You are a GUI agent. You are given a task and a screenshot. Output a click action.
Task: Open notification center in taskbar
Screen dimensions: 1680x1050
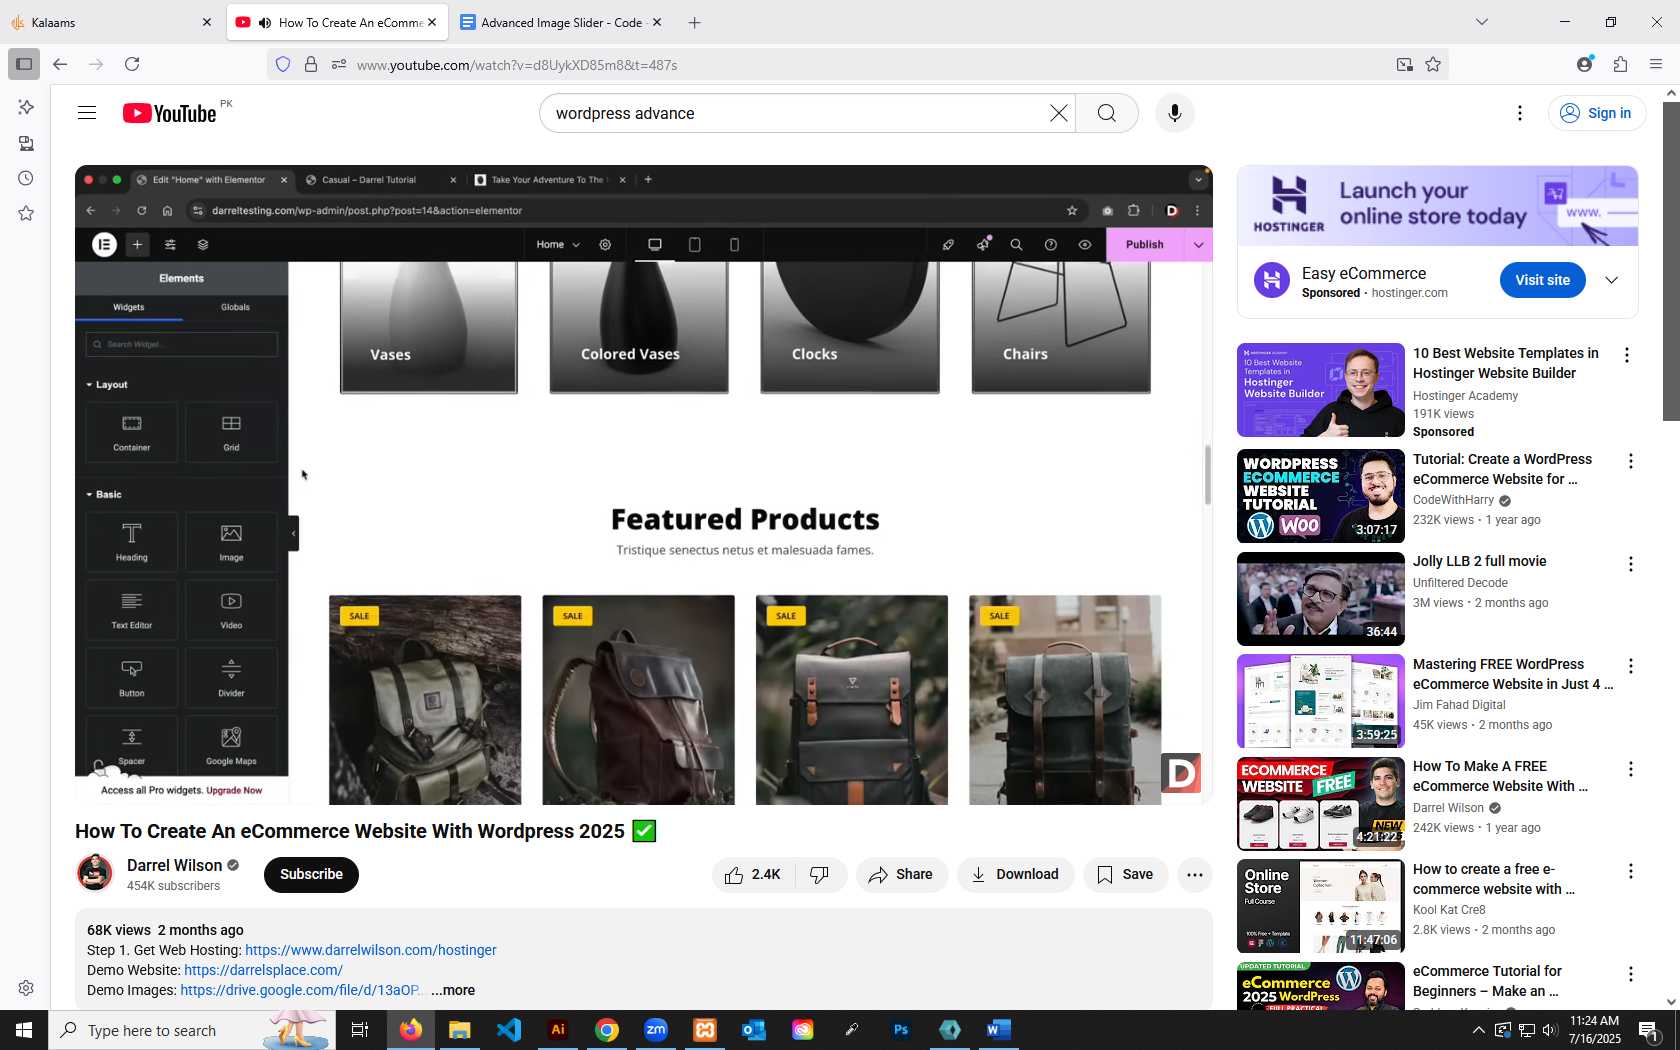coord(1649,1030)
